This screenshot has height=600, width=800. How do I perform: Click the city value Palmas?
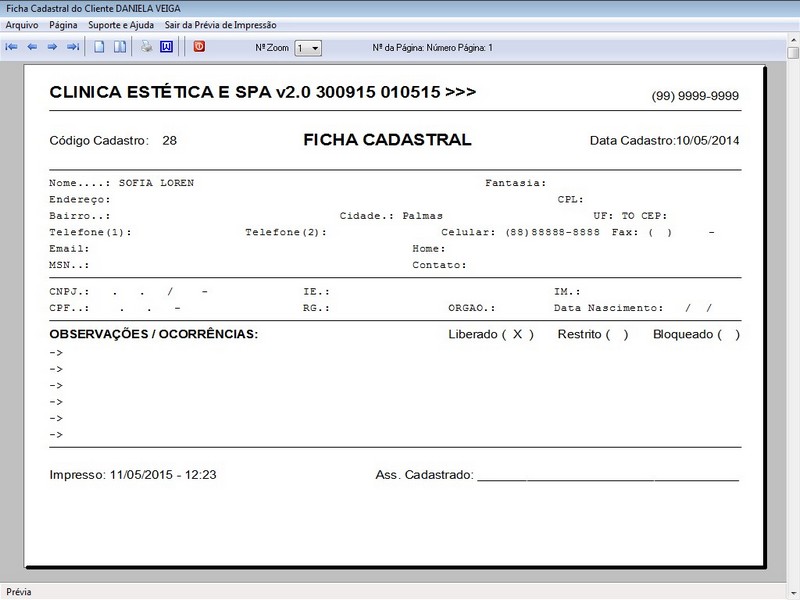coord(422,216)
